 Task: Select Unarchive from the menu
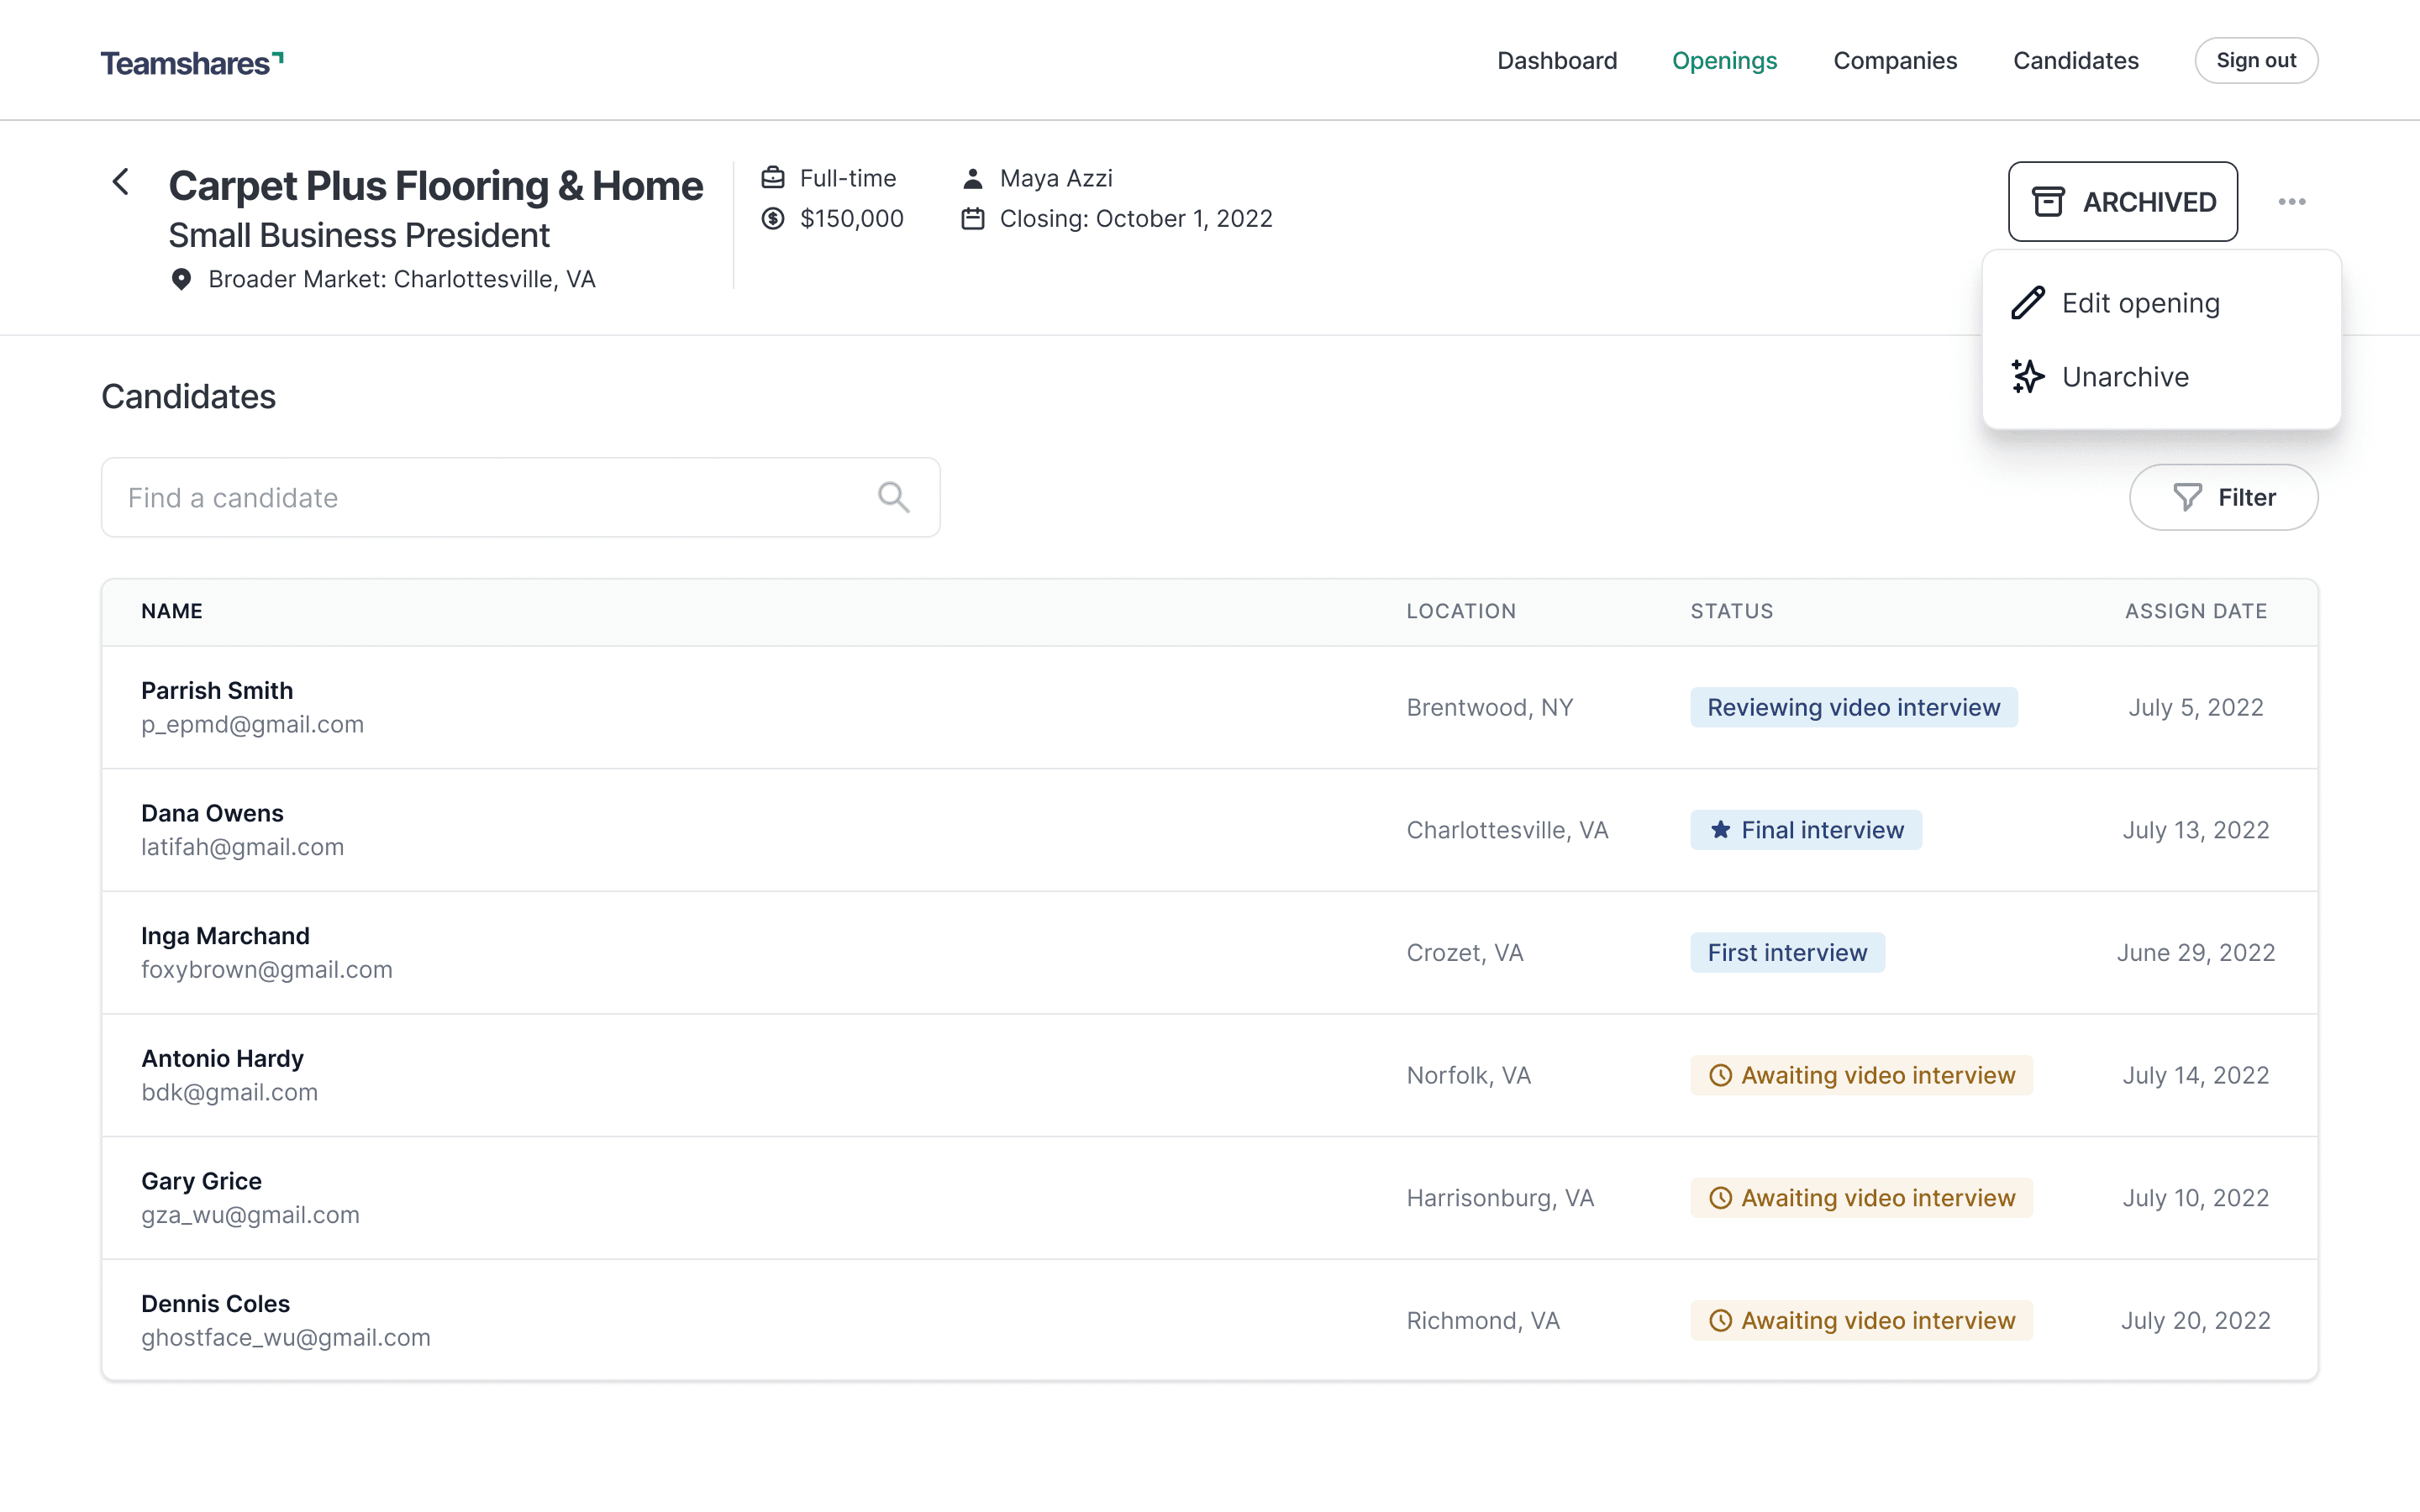2125,377
